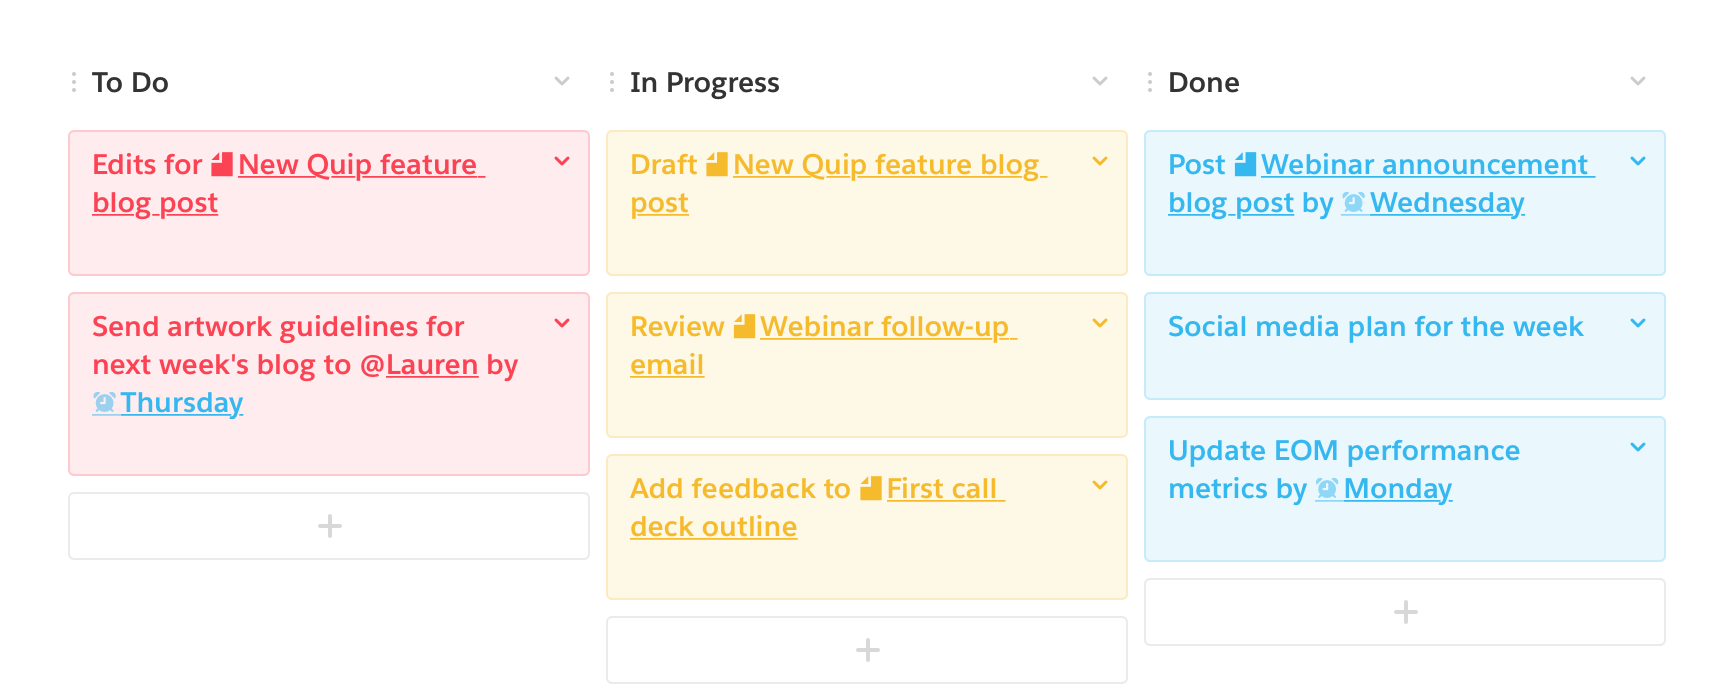Click the document icon in the Edits card
The height and width of the screenshot is (698, 1734).
tap(222, 164)
